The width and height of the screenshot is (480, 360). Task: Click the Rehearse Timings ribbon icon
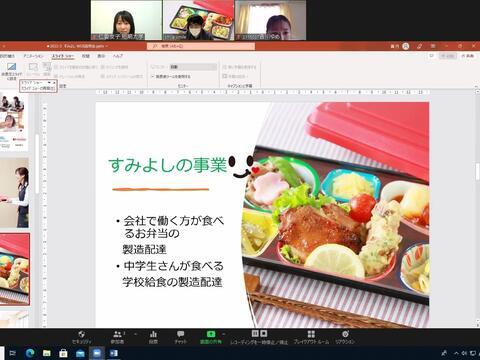[x=33, y=69]
